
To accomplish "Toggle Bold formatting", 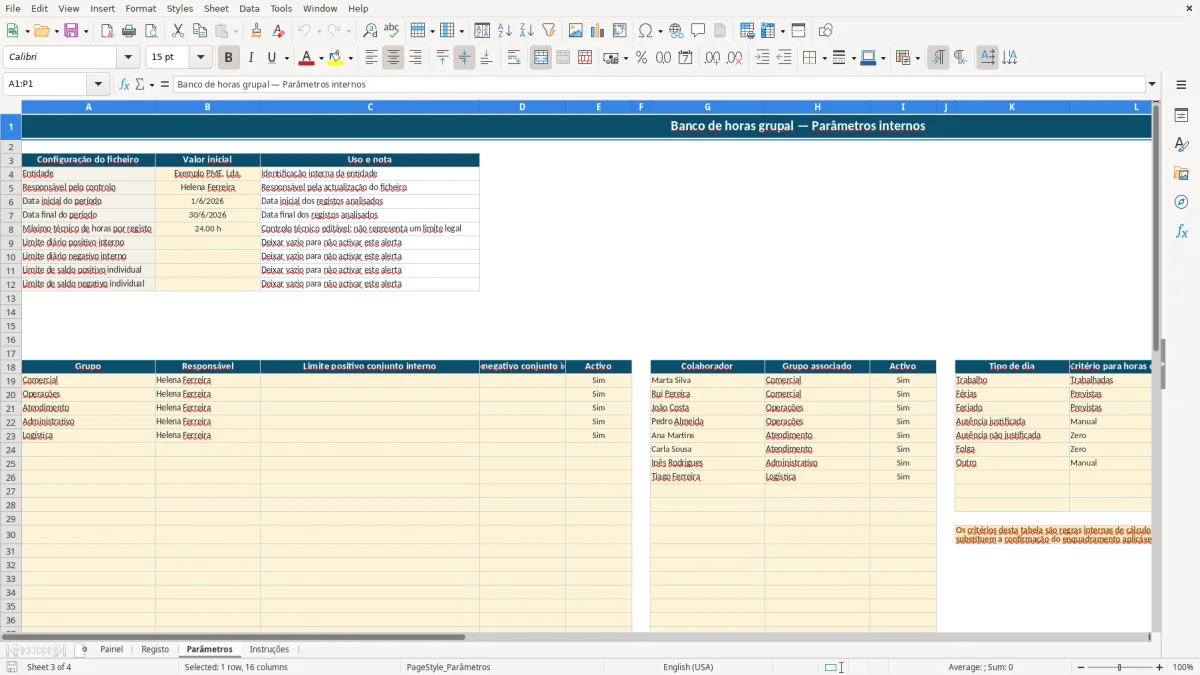I will click(229, 58).
